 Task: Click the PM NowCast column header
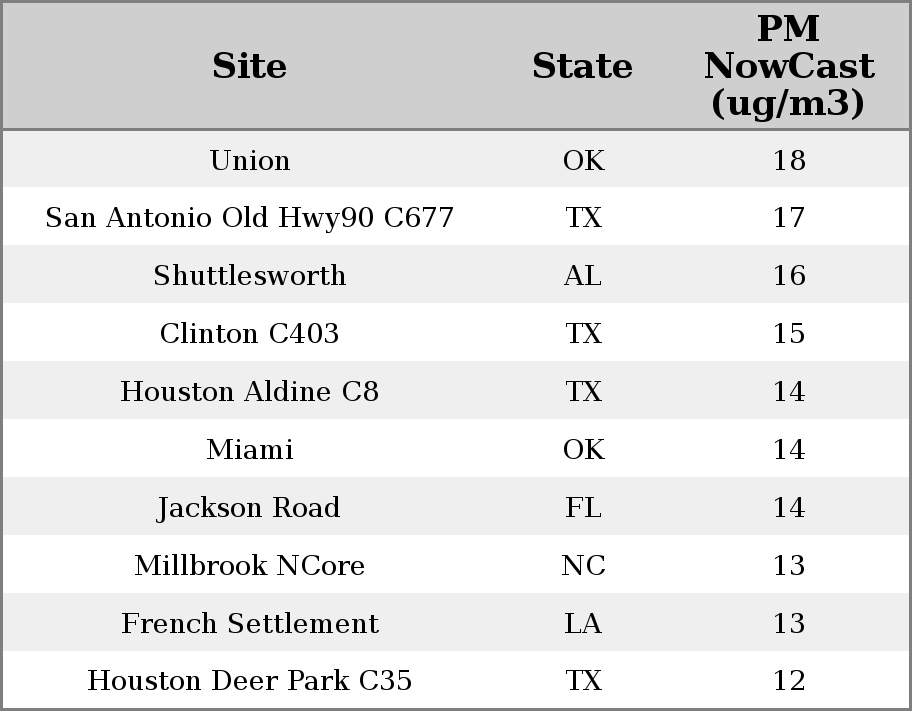point(789,66)
